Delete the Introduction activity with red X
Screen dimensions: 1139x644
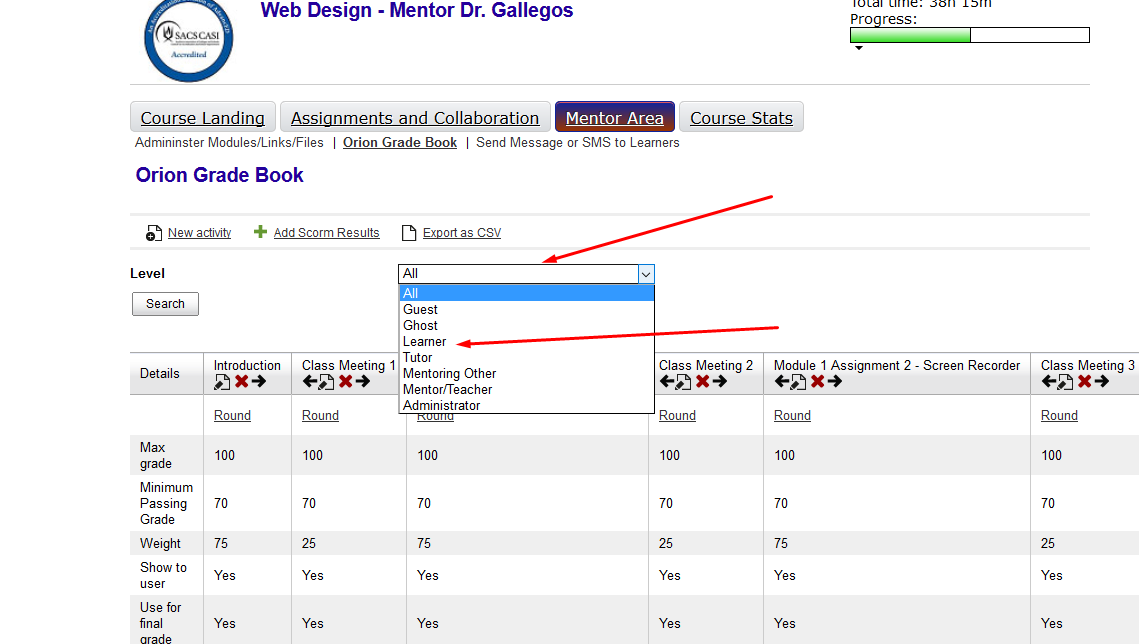pyautogui.click(x=241, y=382)
